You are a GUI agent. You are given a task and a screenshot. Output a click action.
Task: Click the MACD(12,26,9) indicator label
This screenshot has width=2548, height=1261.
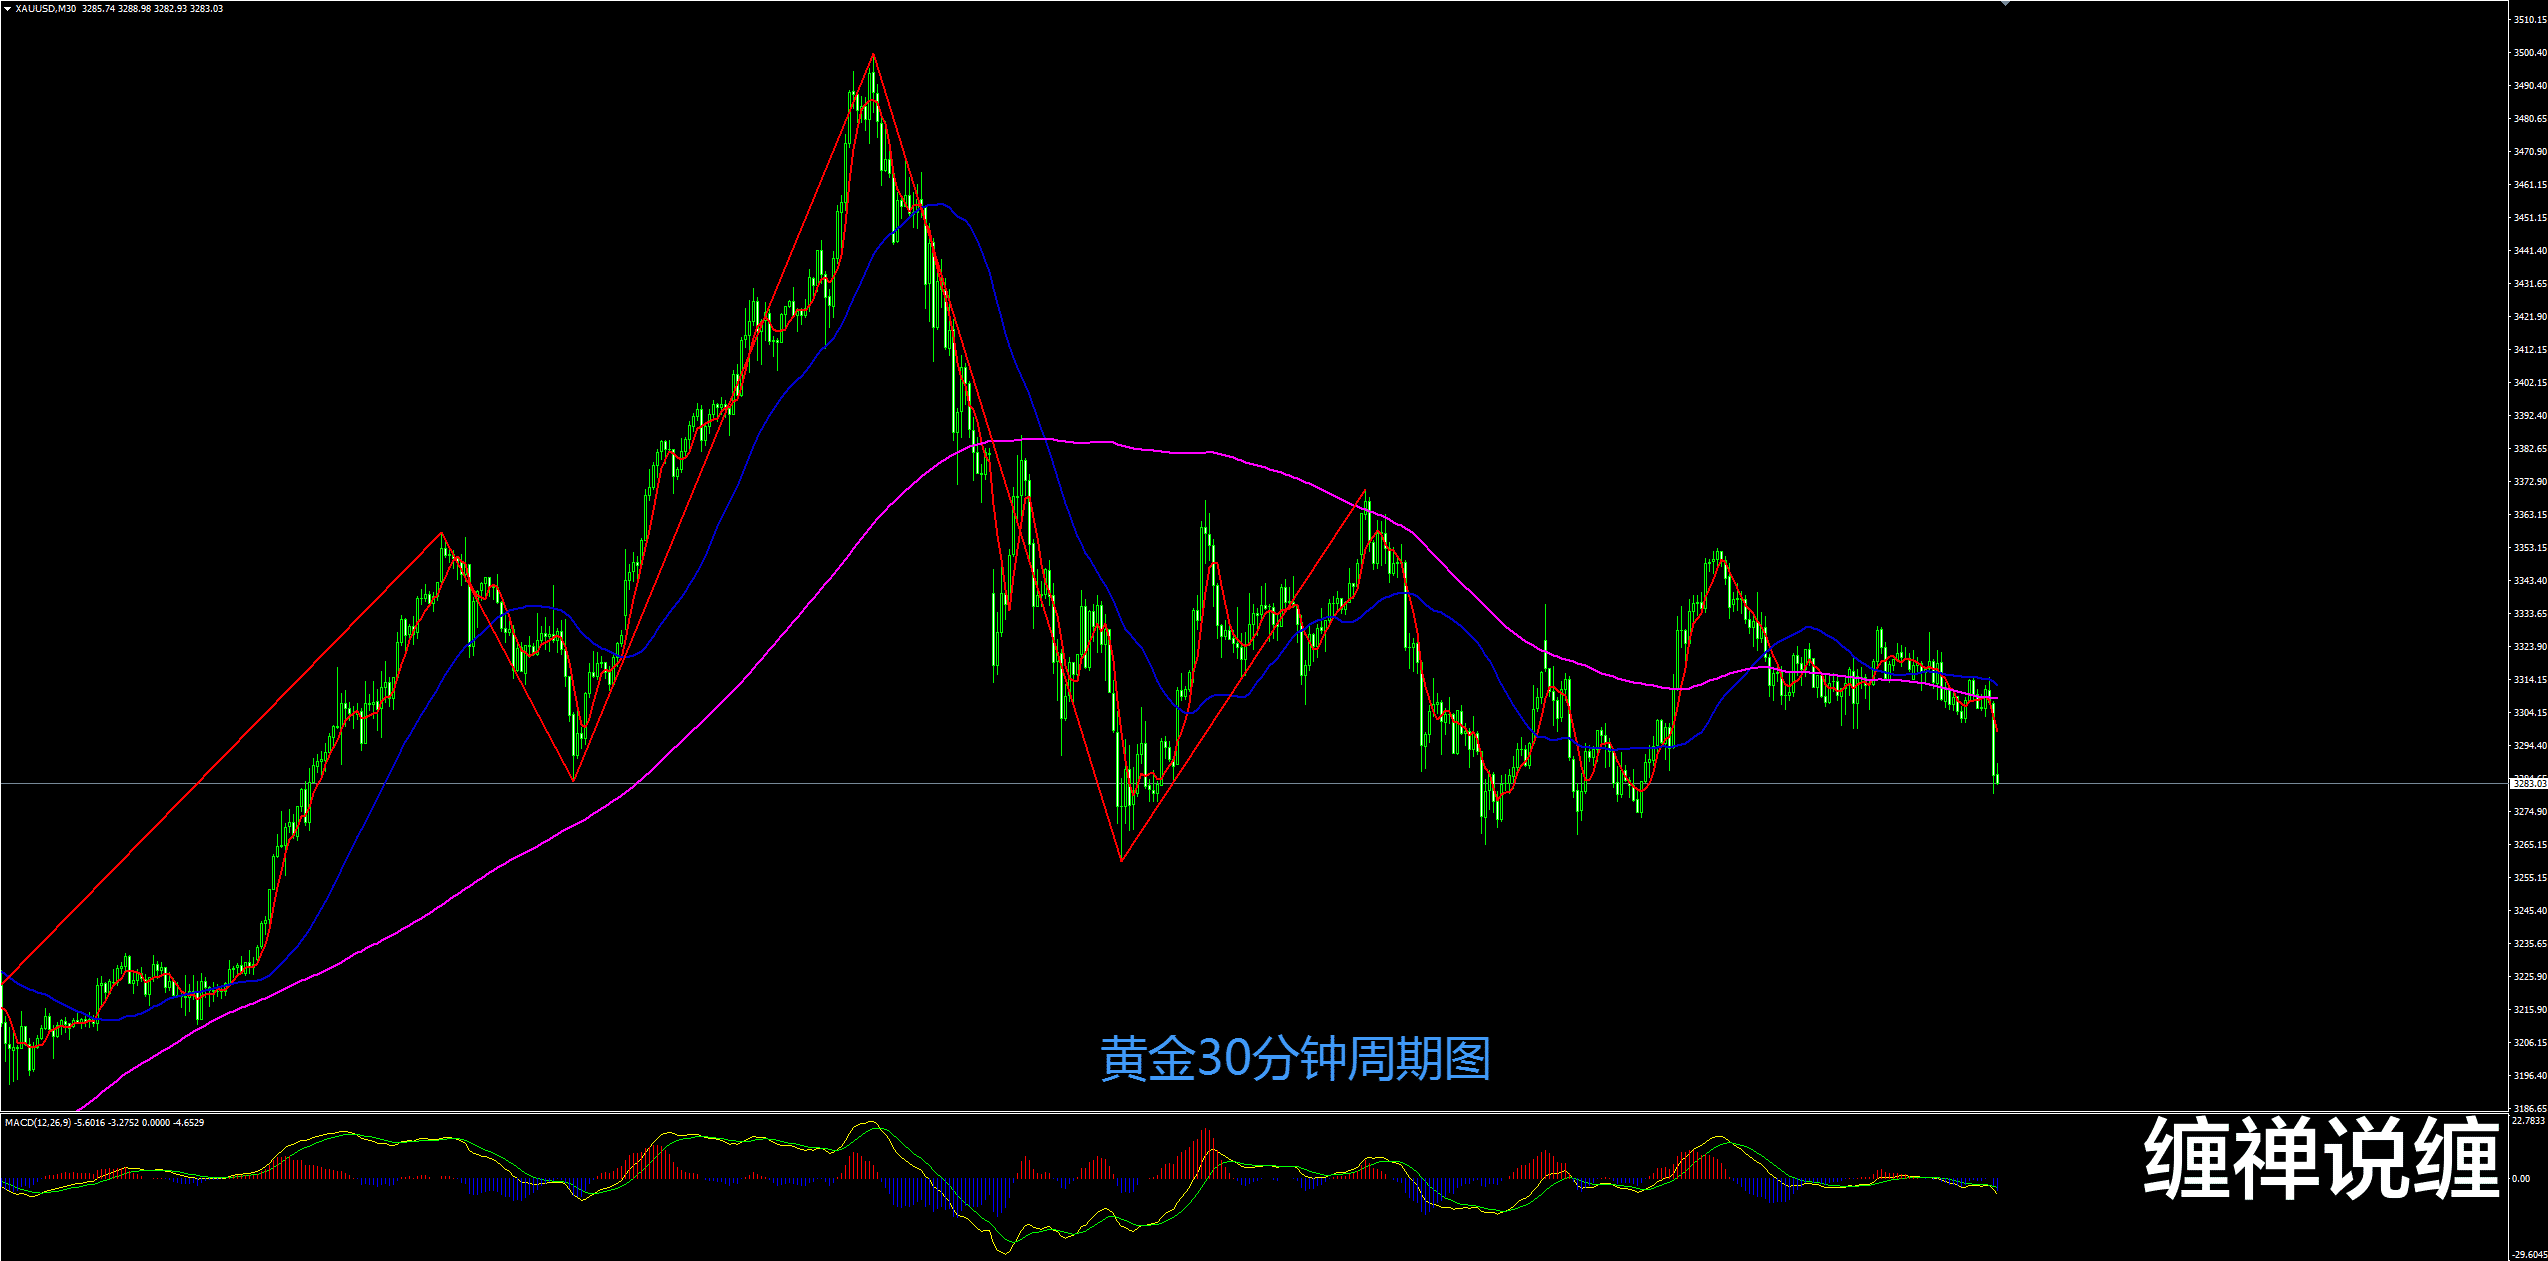point(38,1123)
